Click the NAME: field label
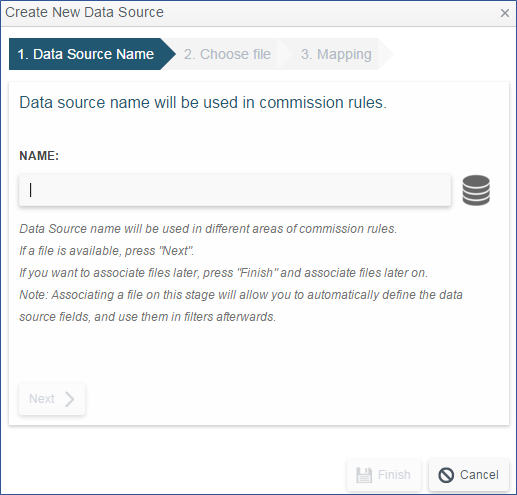 tap(39, 156)
